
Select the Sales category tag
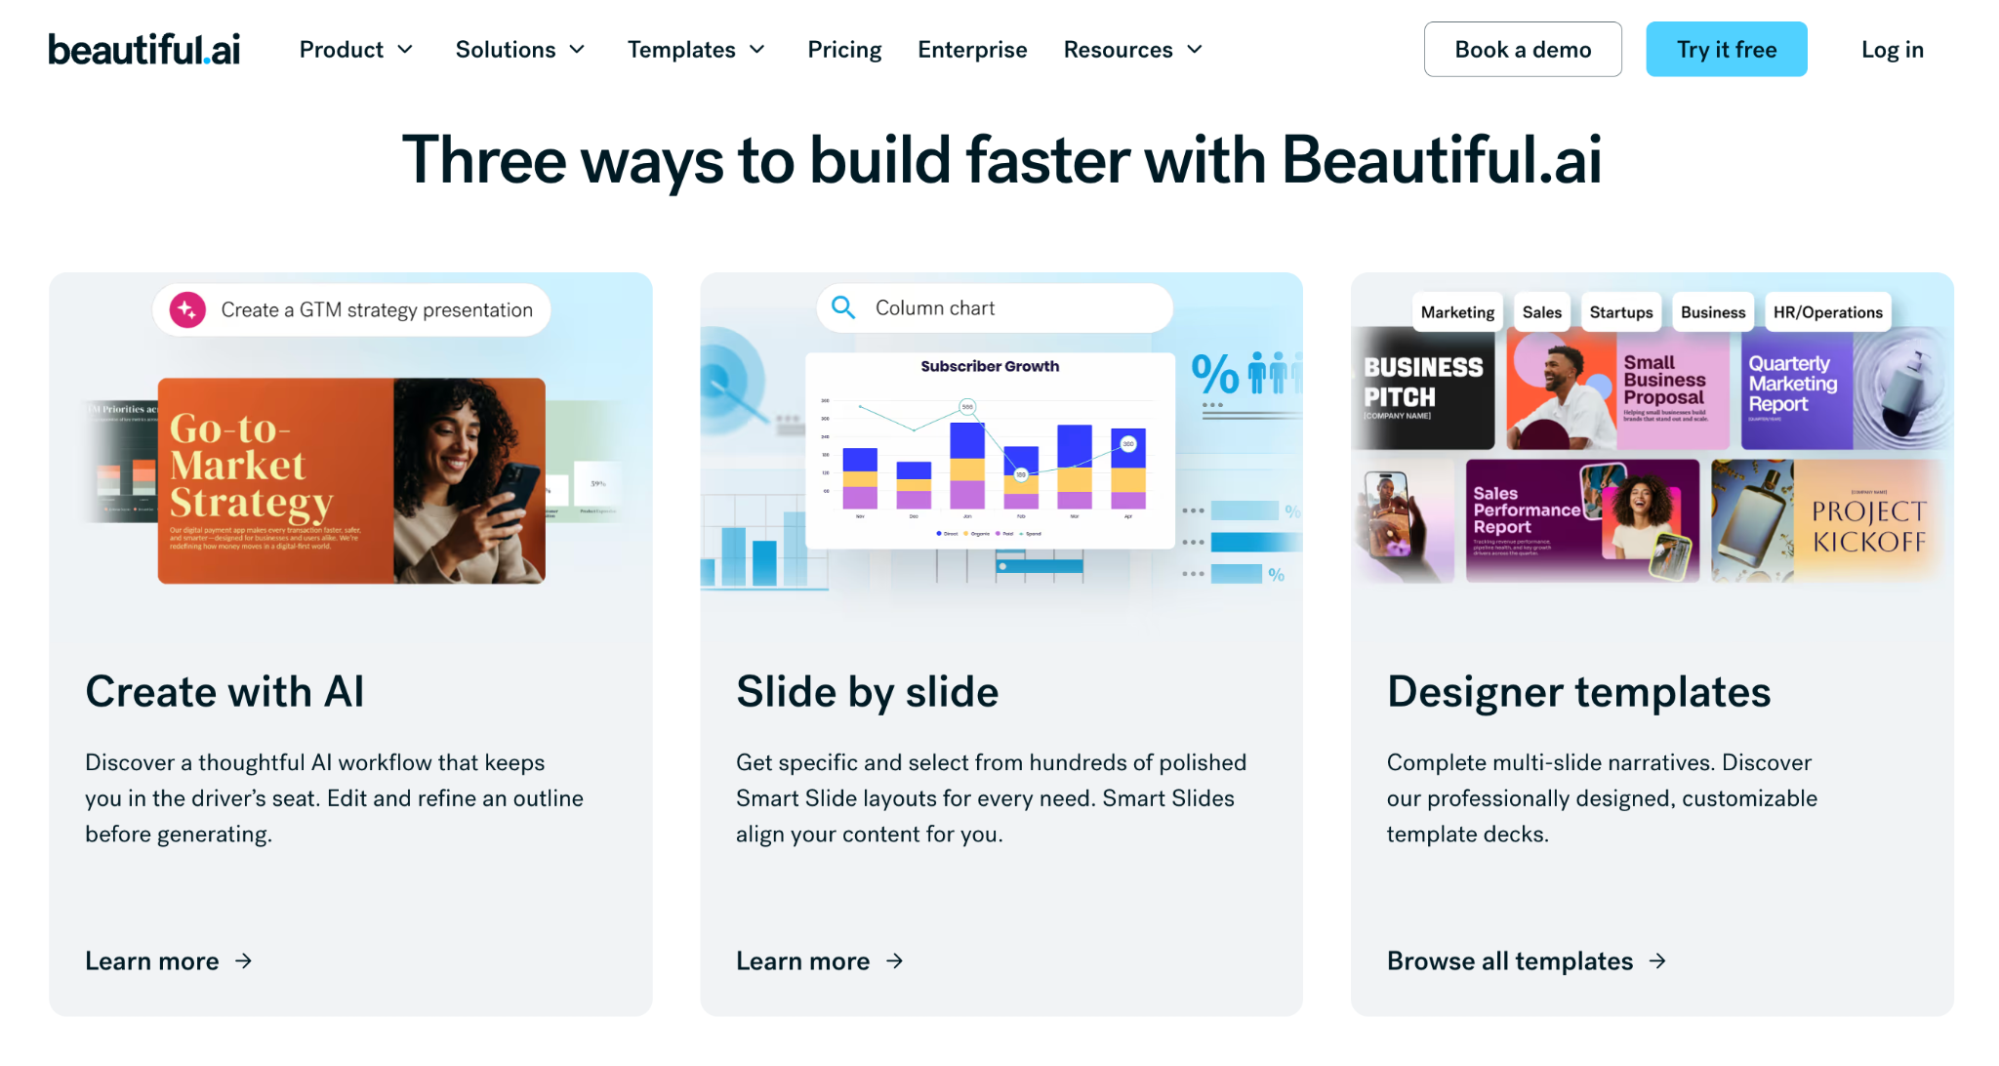point(1541,312)
